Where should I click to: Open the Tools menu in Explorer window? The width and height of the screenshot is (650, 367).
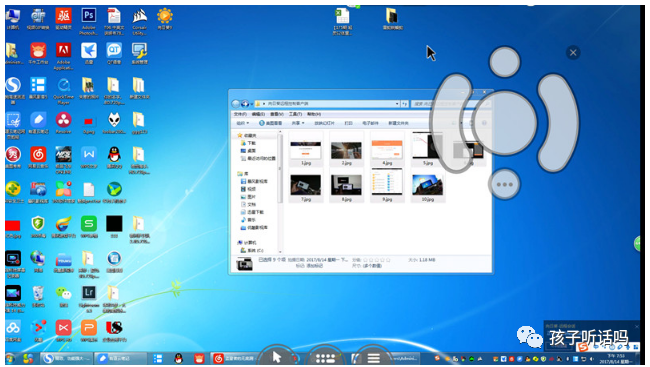(x=295, y=114)
